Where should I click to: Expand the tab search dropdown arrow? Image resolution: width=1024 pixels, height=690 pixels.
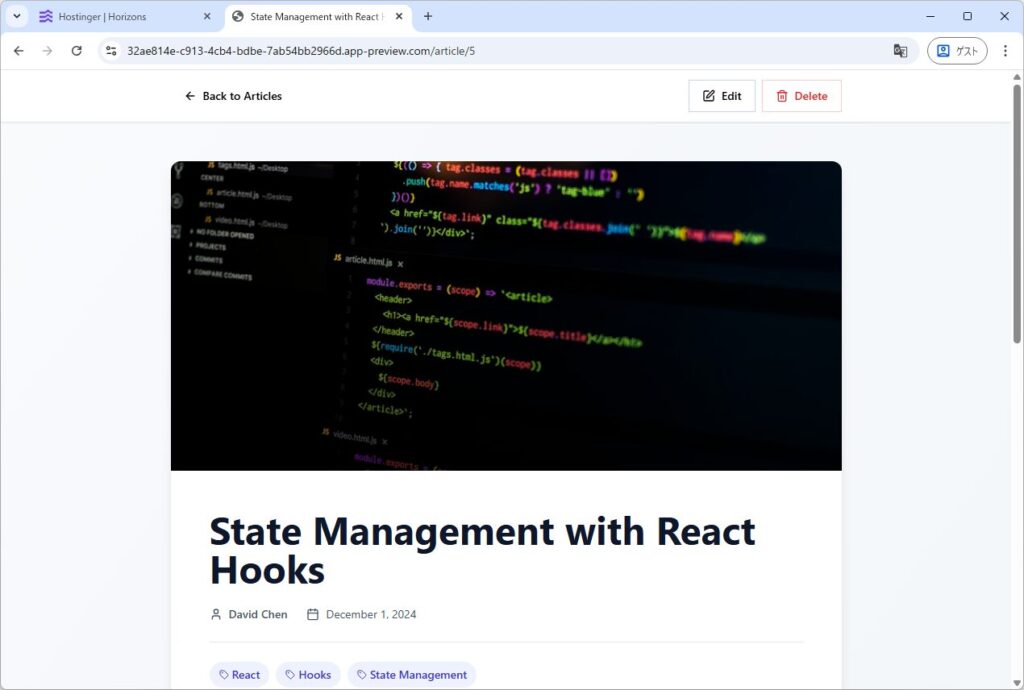pyautogui.click(x=17, y=17)
